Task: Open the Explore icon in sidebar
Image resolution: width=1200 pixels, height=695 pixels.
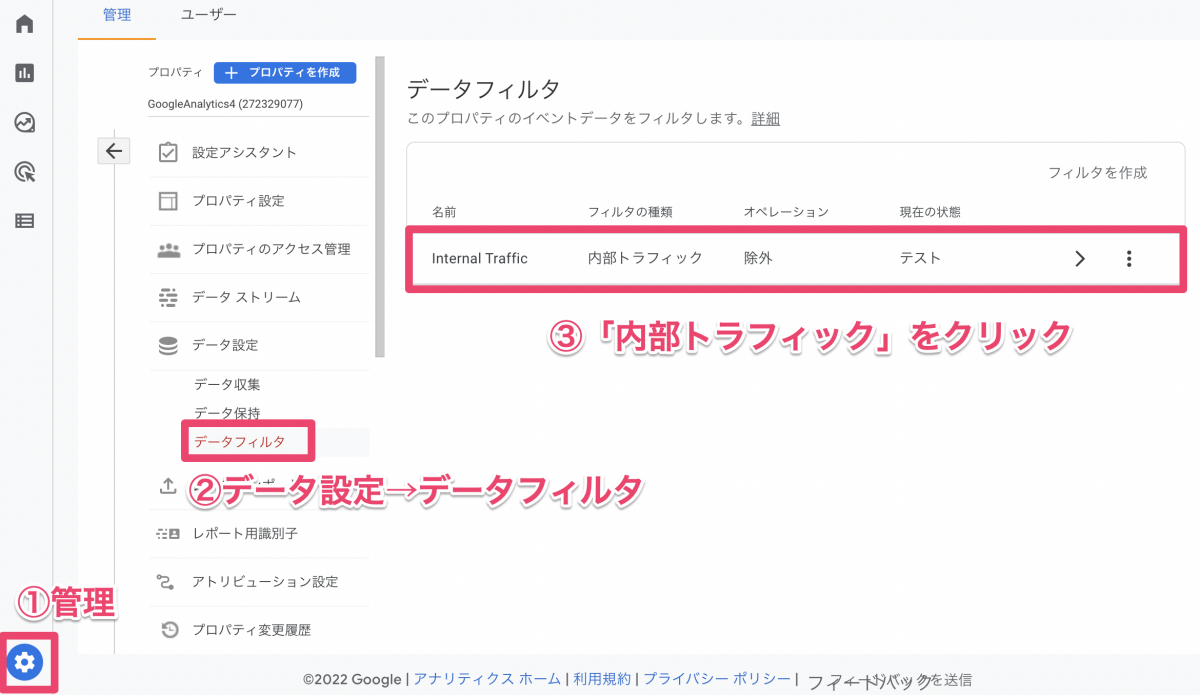Action: pos(24,122)
